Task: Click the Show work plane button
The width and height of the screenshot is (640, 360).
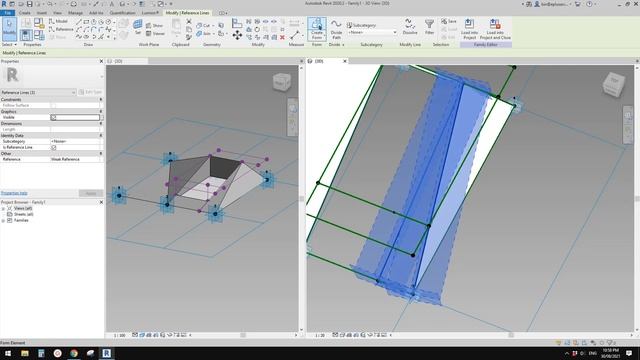Action: click(154, 25)
